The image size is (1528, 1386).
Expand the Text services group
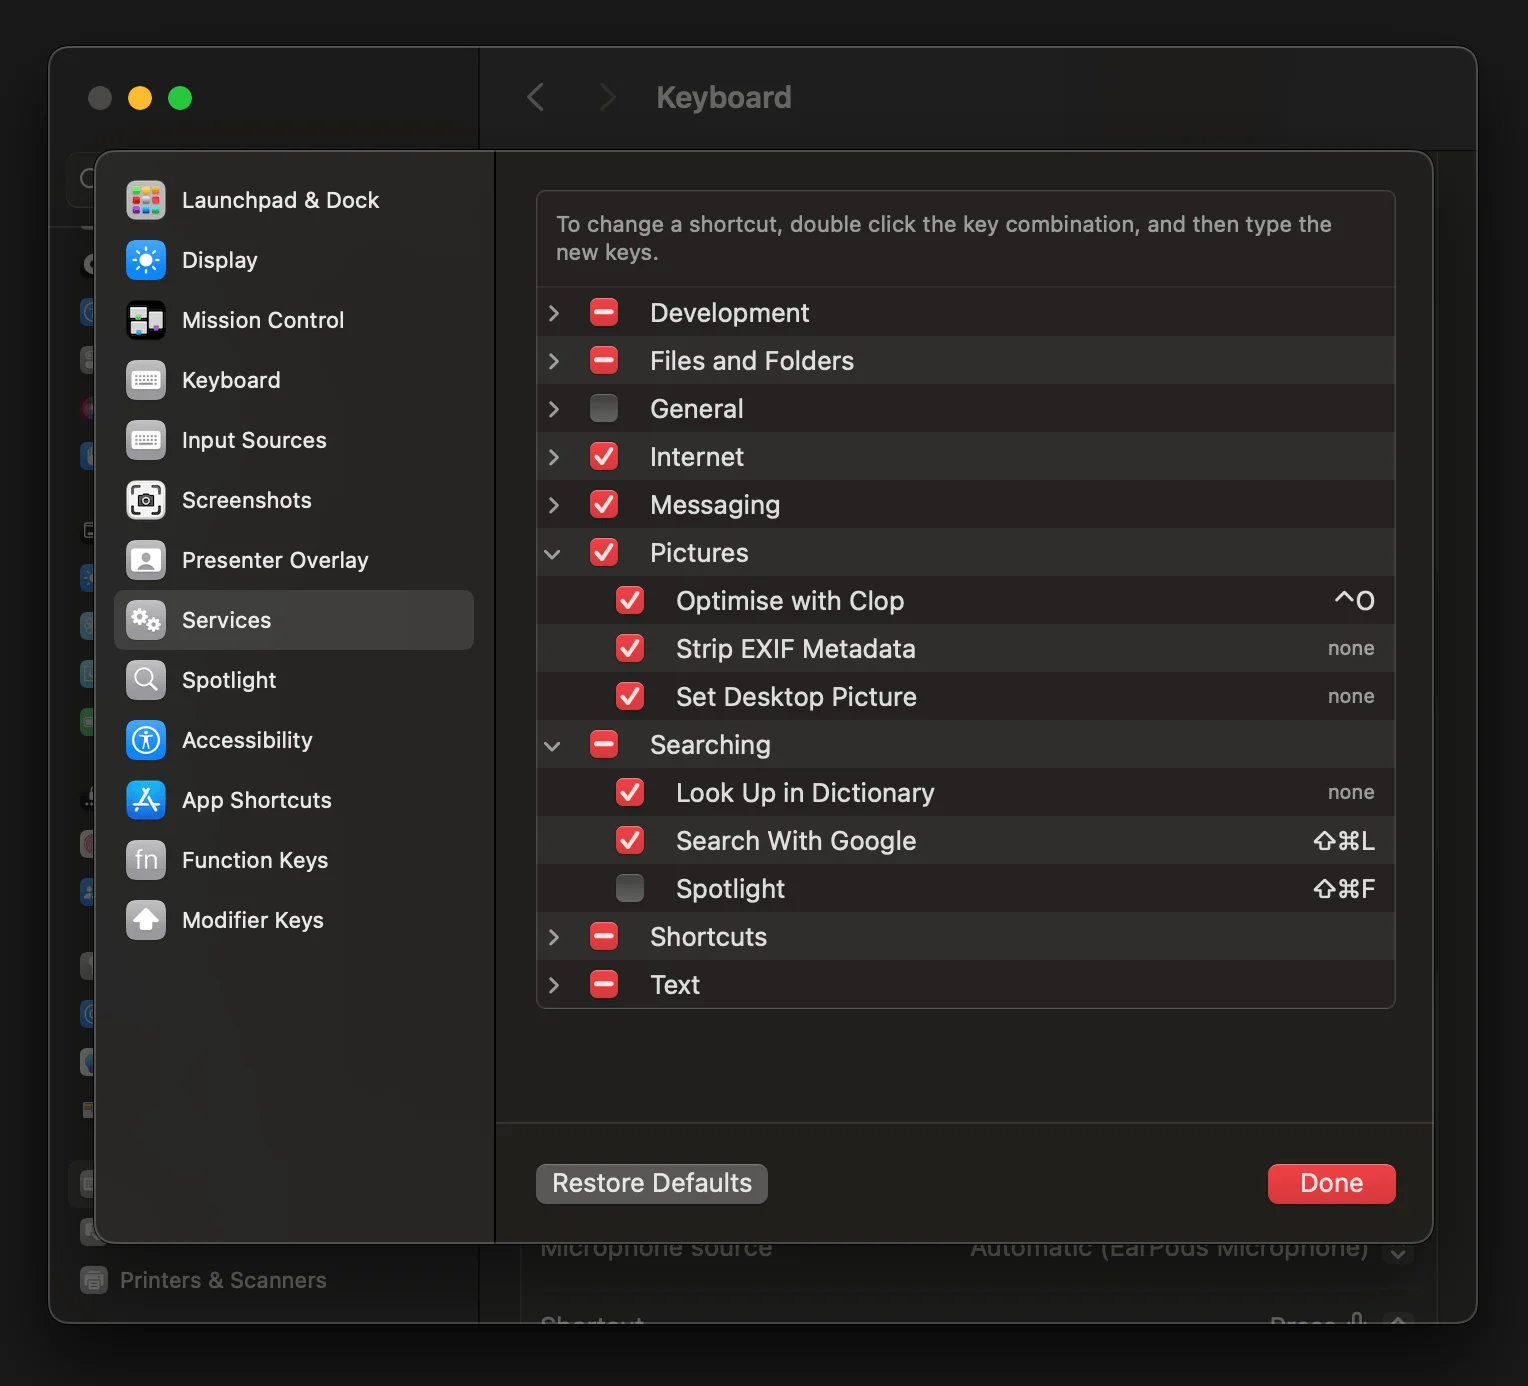[554, 985]
